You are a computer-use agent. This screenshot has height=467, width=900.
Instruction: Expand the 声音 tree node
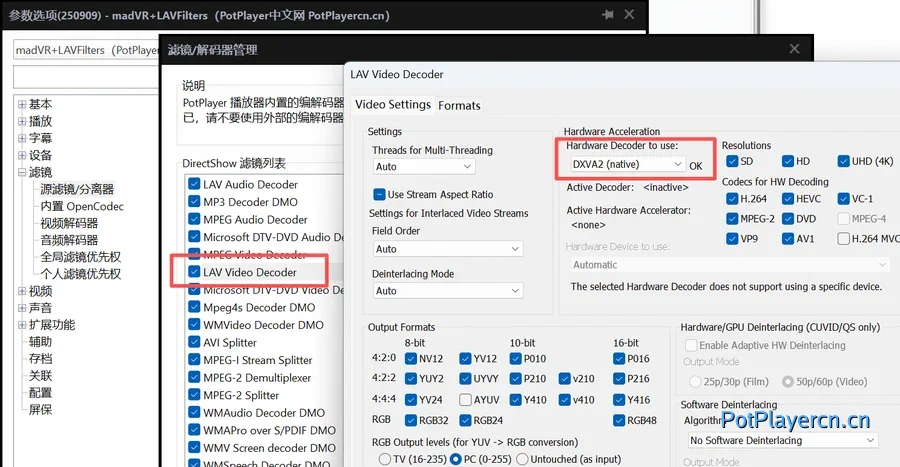[22, 308]
